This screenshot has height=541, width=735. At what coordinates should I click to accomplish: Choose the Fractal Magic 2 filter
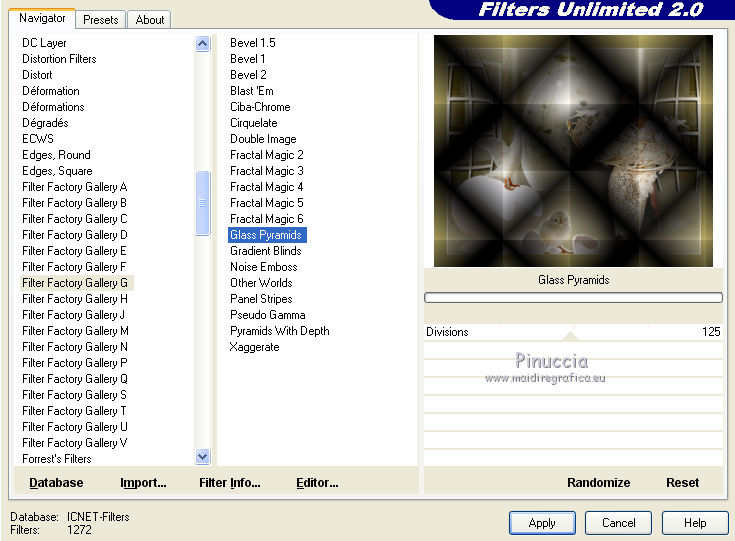click(x=267, y=154)
